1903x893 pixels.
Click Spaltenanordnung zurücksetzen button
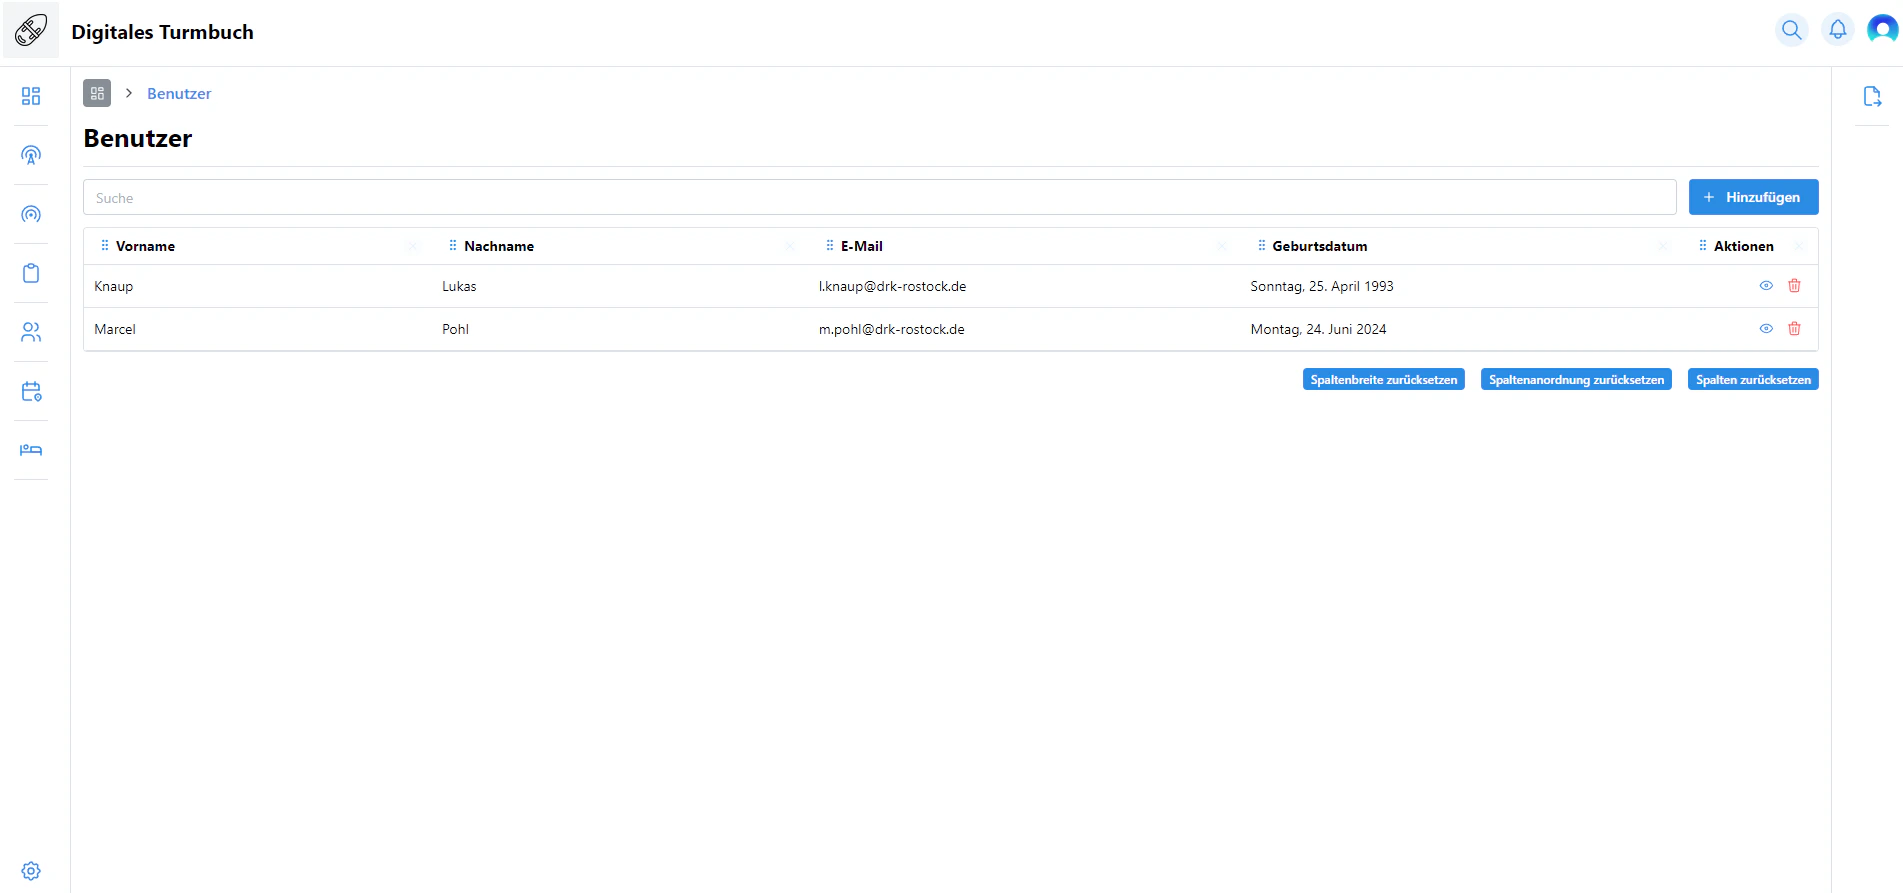click(x=1576, y=380)
